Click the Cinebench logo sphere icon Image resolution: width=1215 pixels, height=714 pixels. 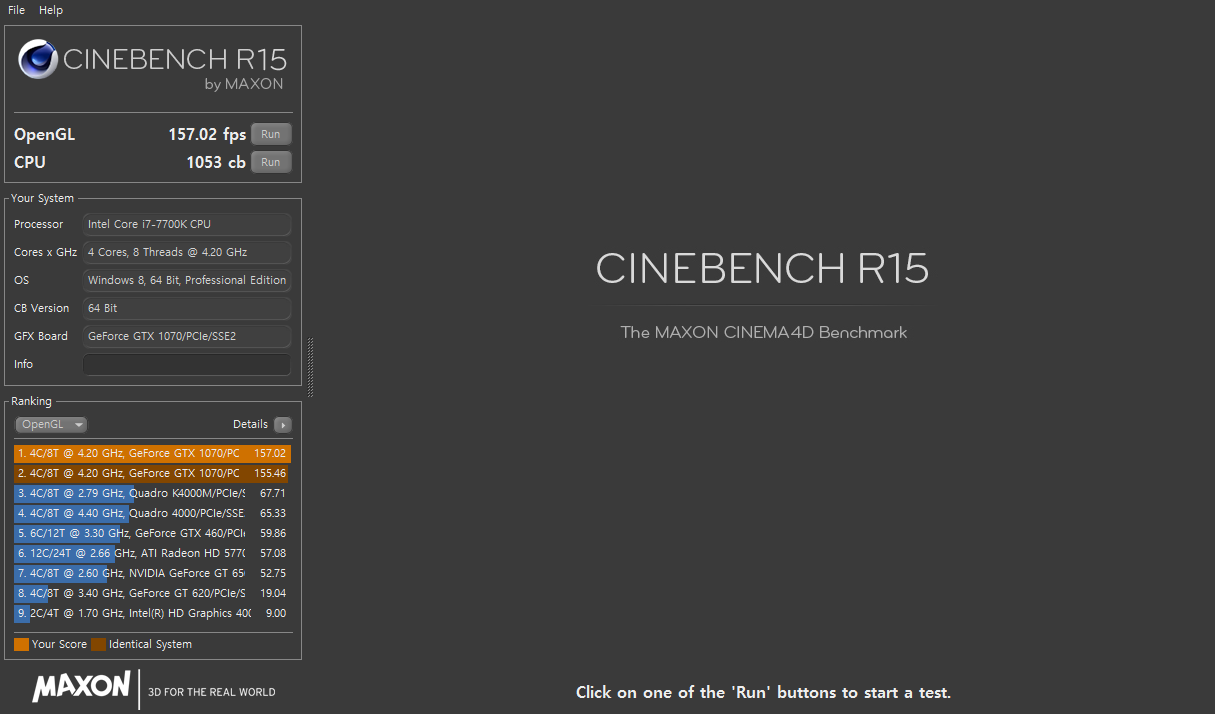click(x=38, y=59)
